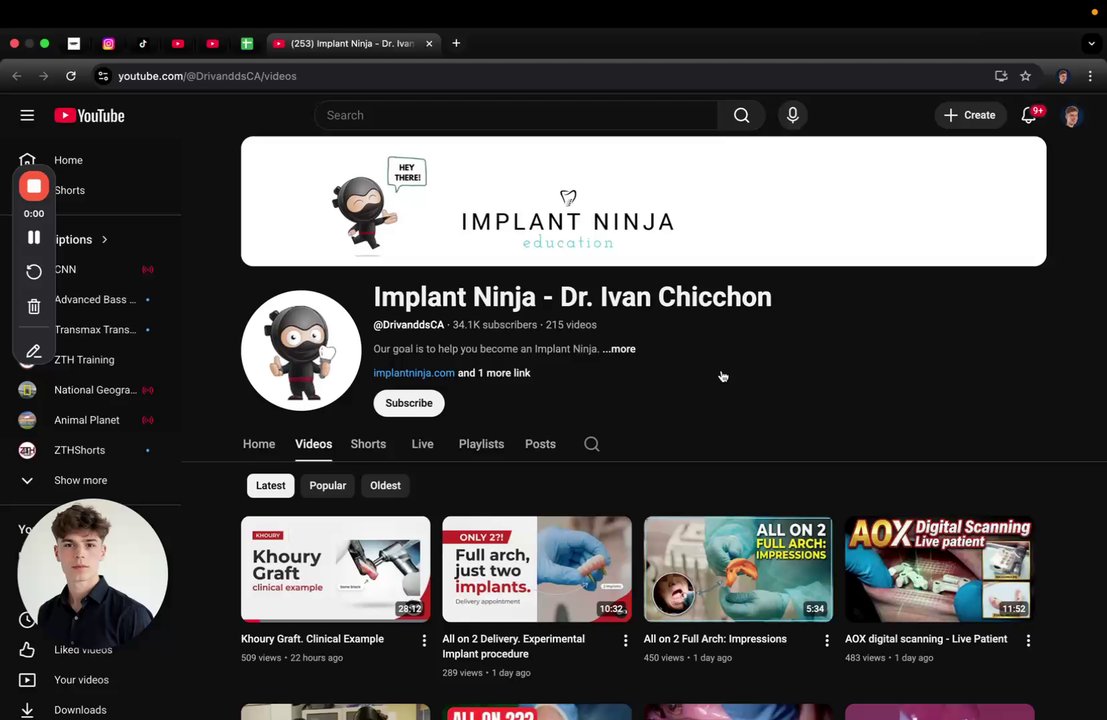This screenshot has height=720, width=1107.
Task: Open the All on 2 Full Arch: Impressions title
Action: [x=715, y=639]
